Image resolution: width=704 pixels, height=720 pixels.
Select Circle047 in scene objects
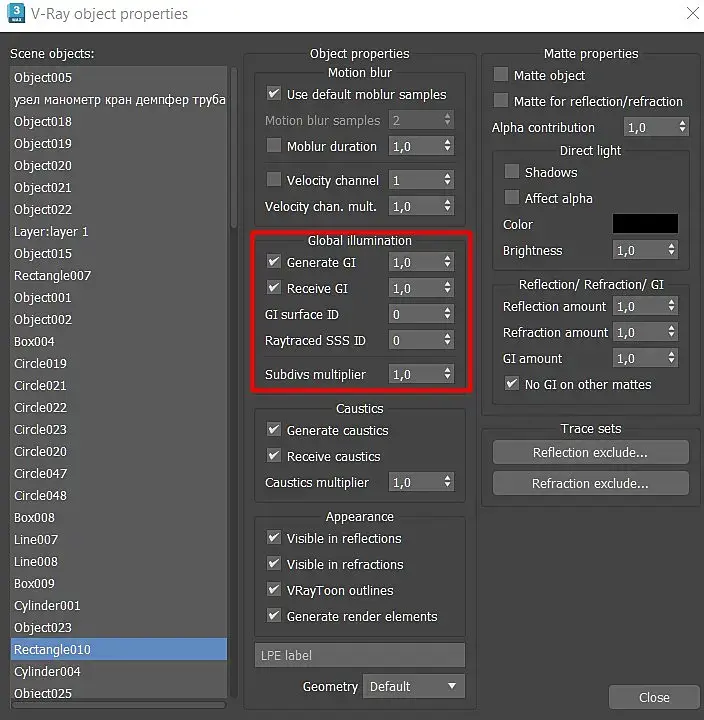[118, 473]
